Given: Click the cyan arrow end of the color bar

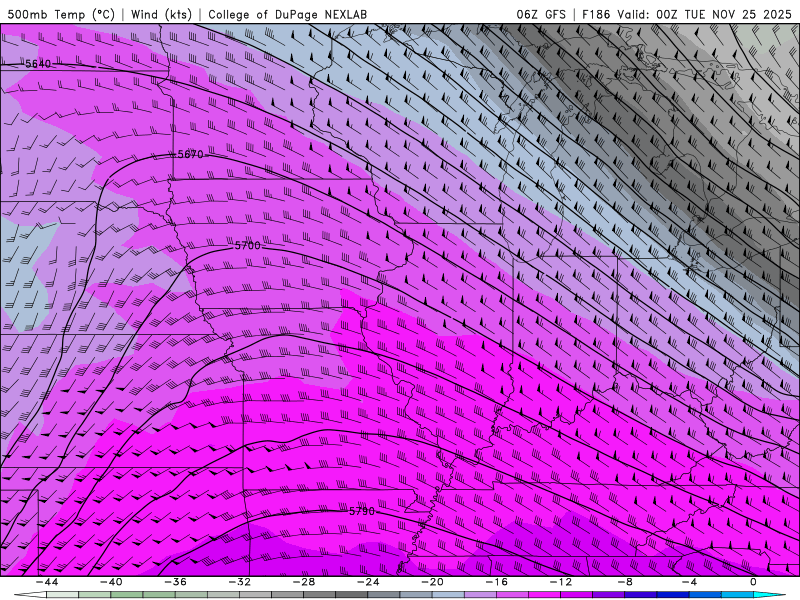Looking at the screenshot, I should [769, 595].
